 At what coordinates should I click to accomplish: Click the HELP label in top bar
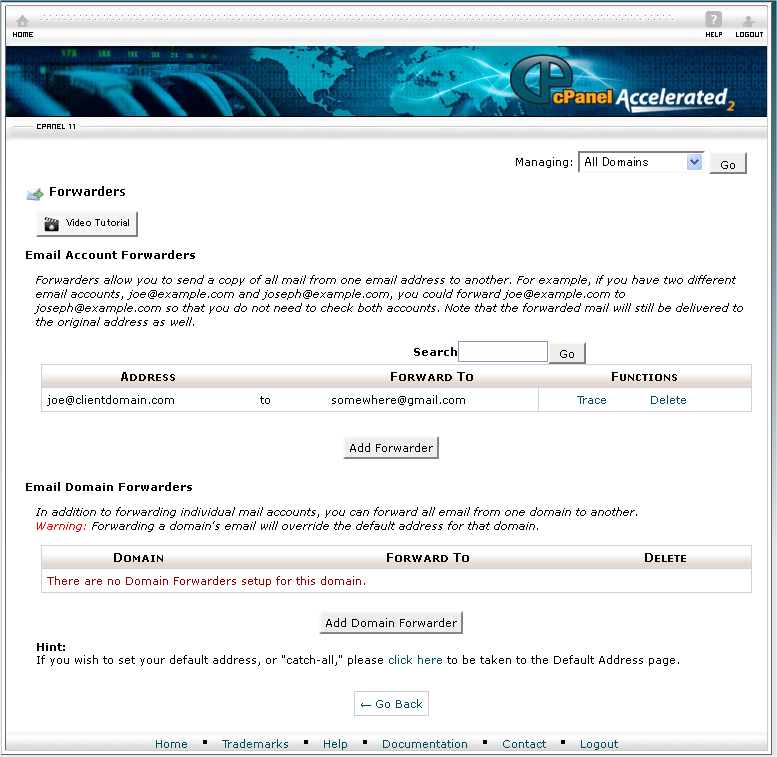714,34
